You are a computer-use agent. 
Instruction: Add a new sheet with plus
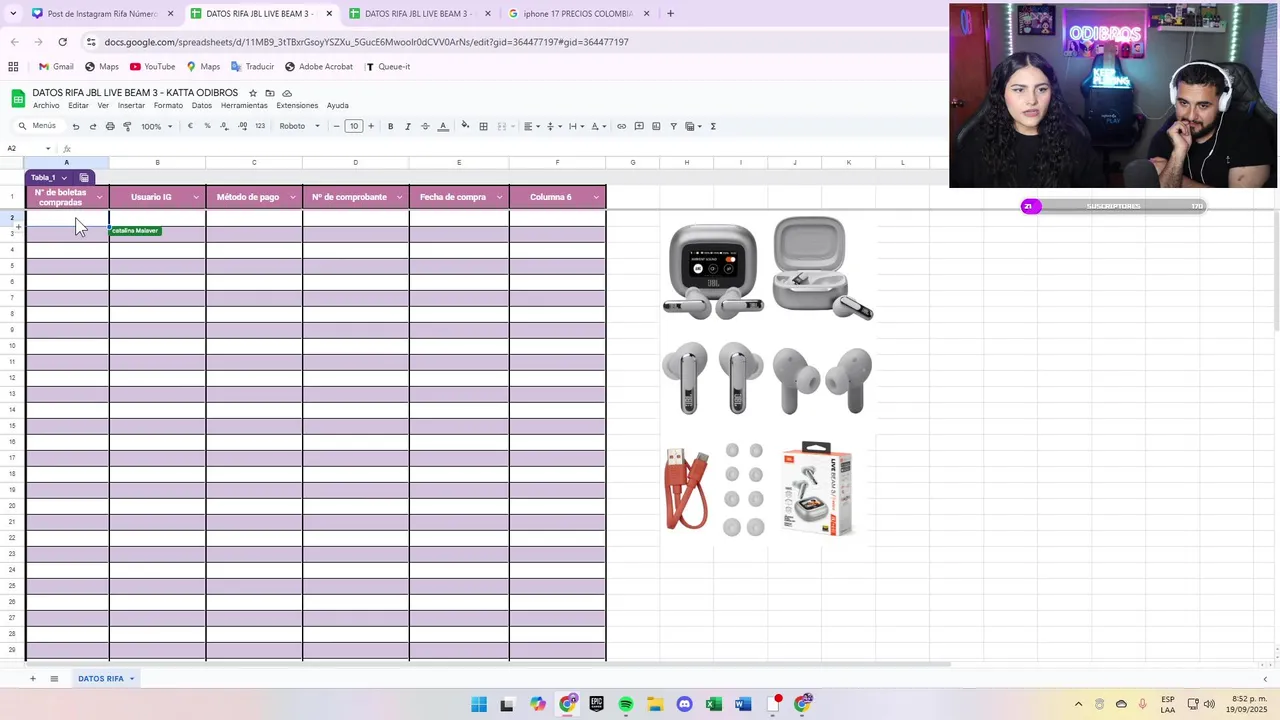(32, 679)
